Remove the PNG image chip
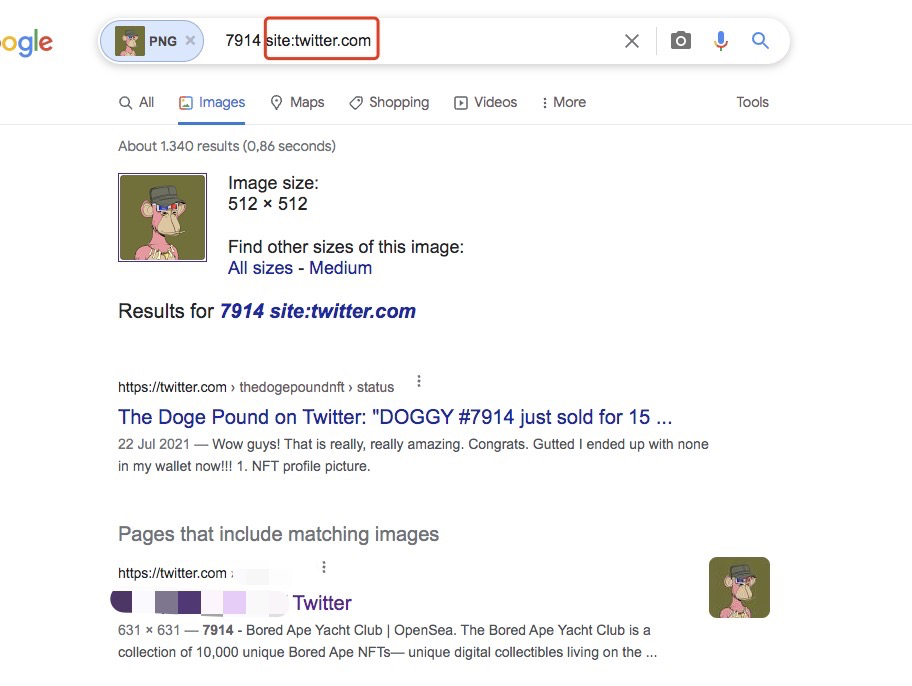This screenshot has width=912, height=686. (190, 41)
